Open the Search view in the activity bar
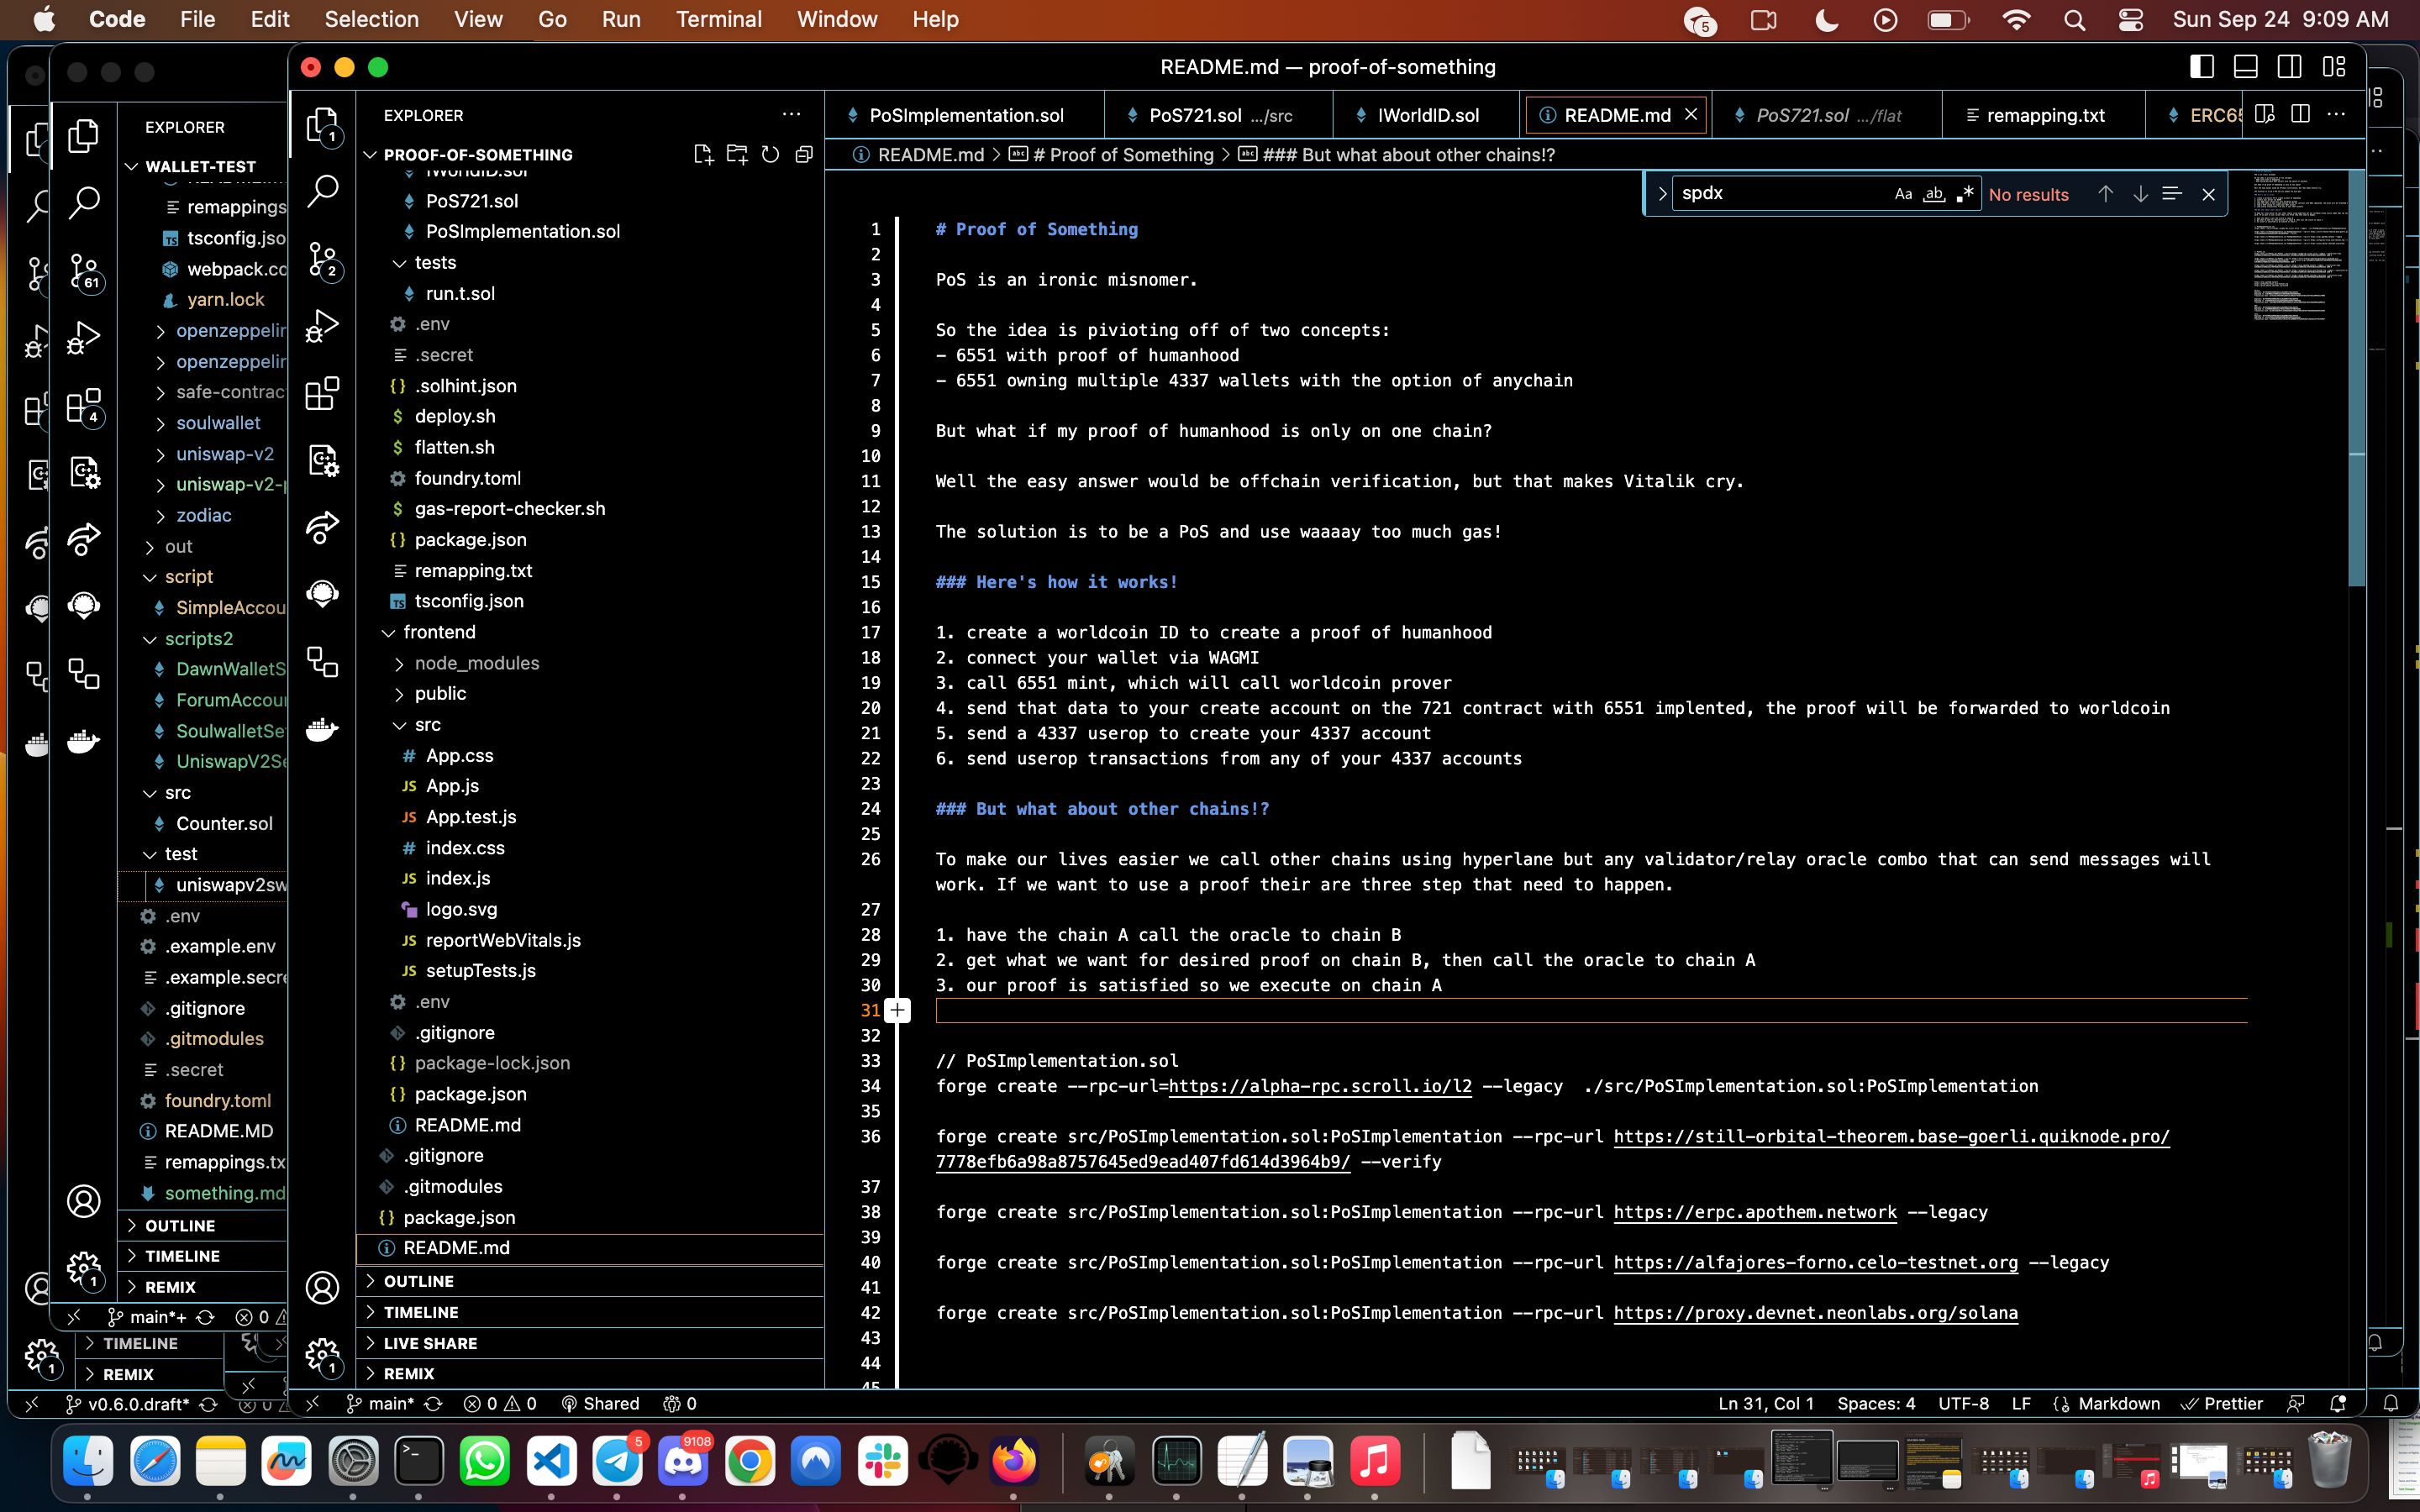The height and width of the screenshot is (1512, 2420). [x=322, y=191]
